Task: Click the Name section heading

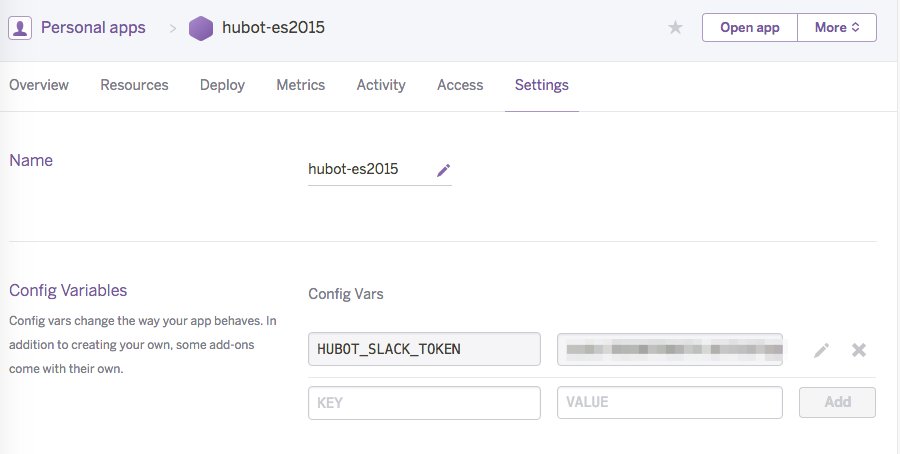Action: point(31,160)
